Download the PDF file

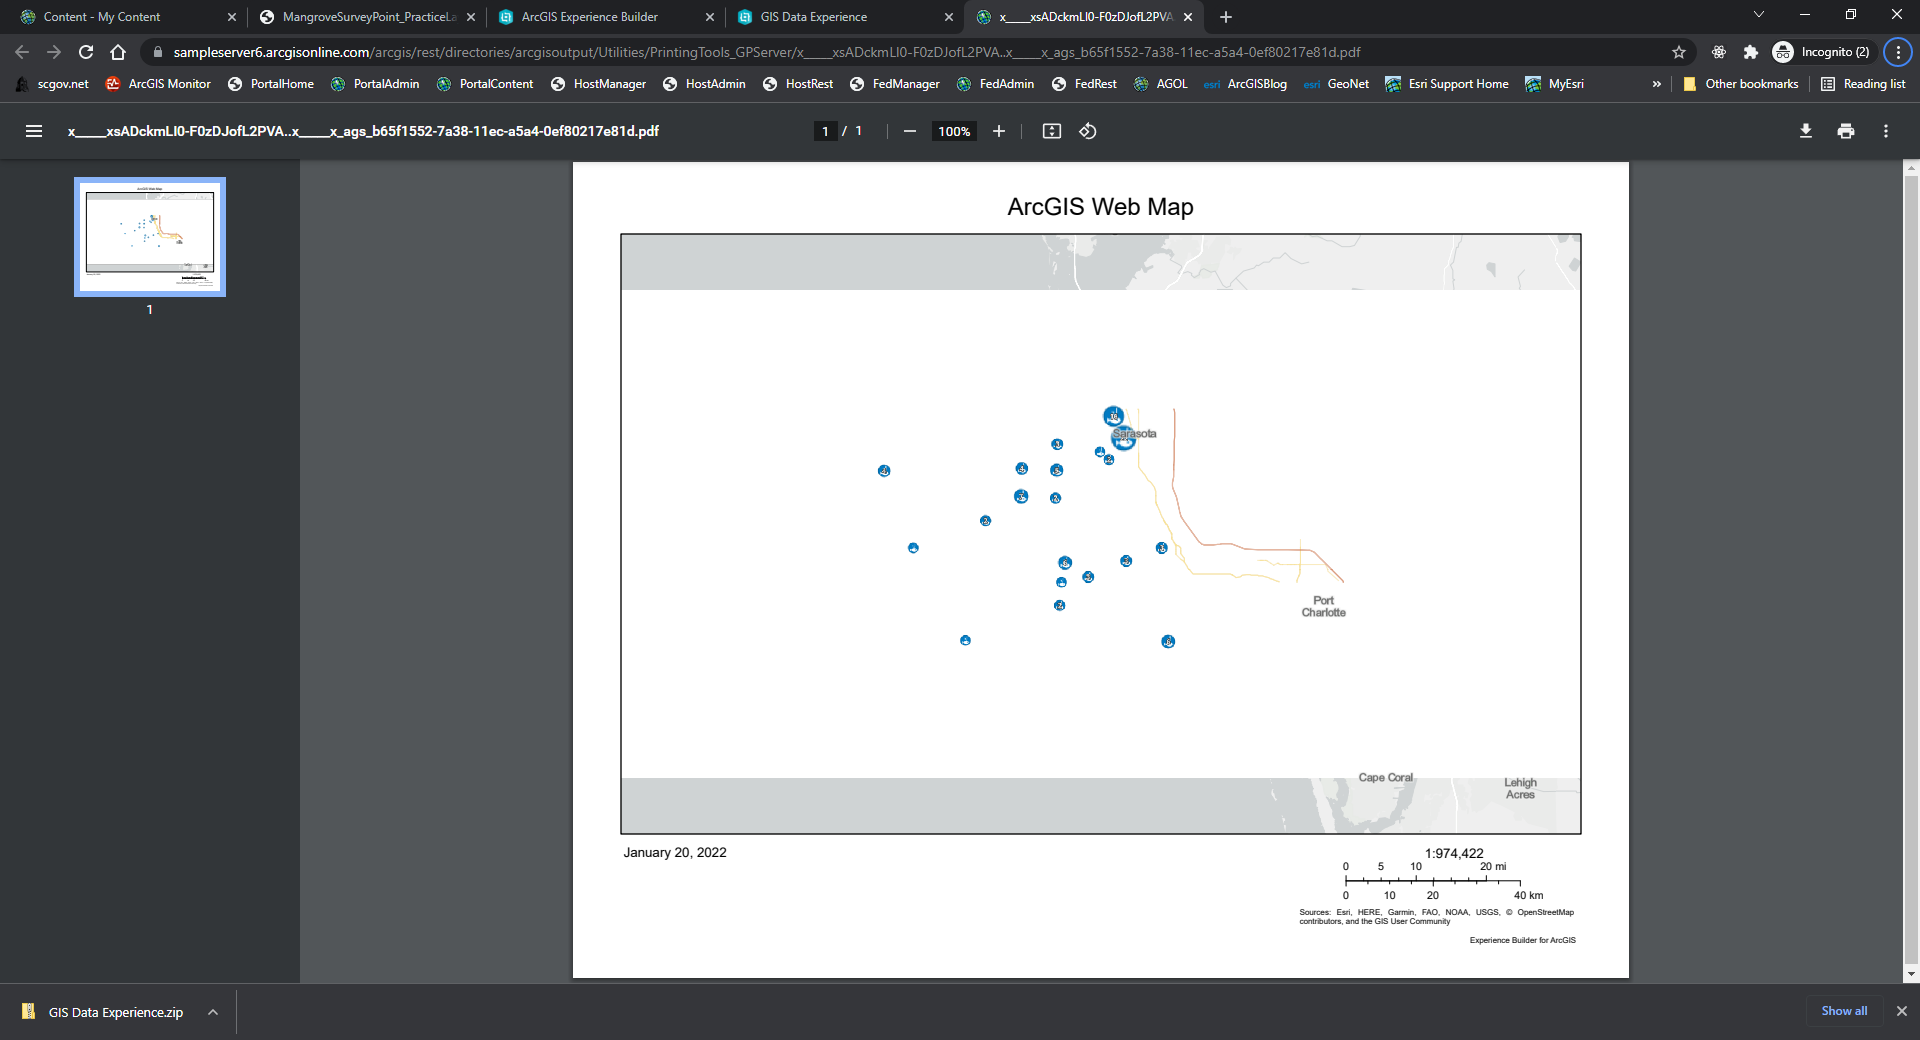click(x=1805, y=131)
